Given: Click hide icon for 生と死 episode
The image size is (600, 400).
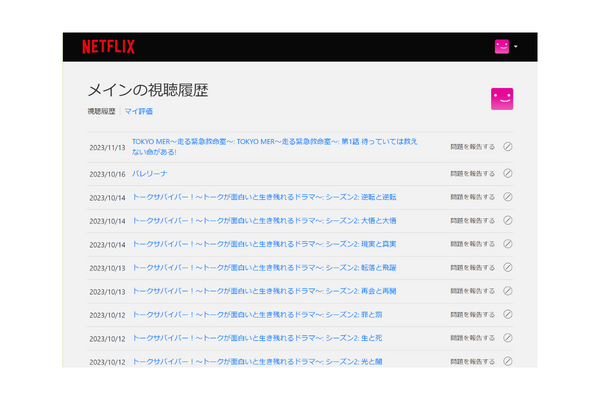Looking at the screenshot, I should point(507,338).
